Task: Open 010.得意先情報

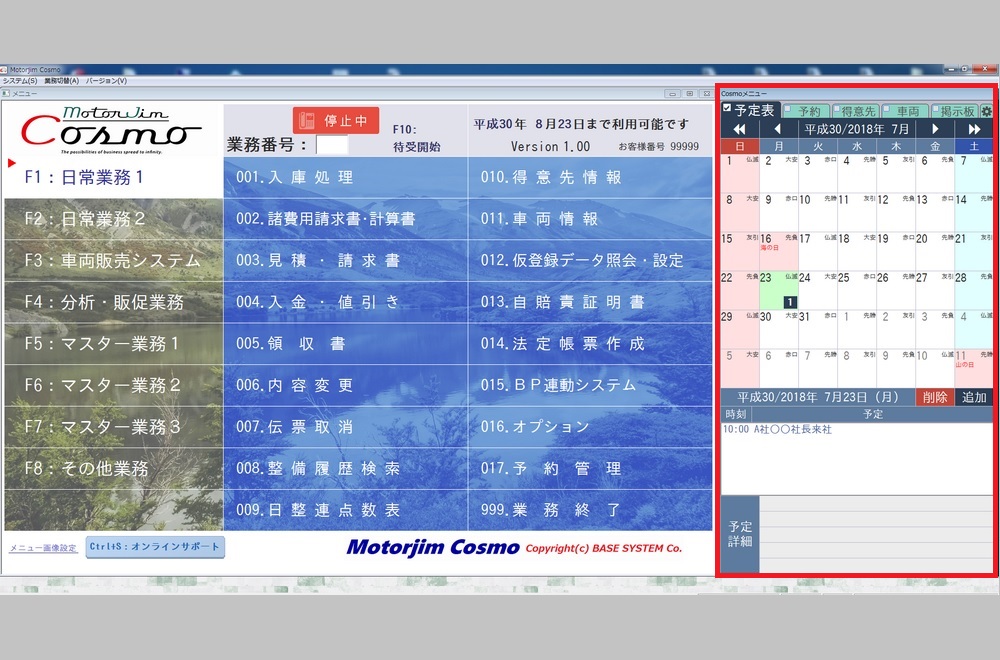Action: pyautogui.click(x=591, y=177)
